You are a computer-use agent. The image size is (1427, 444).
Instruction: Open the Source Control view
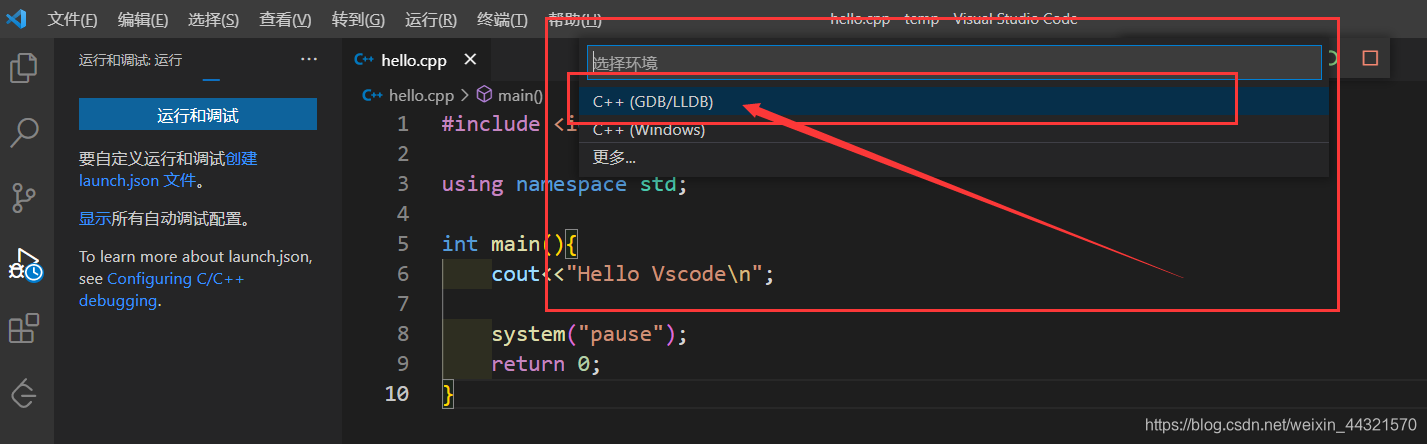coord(24,198)
